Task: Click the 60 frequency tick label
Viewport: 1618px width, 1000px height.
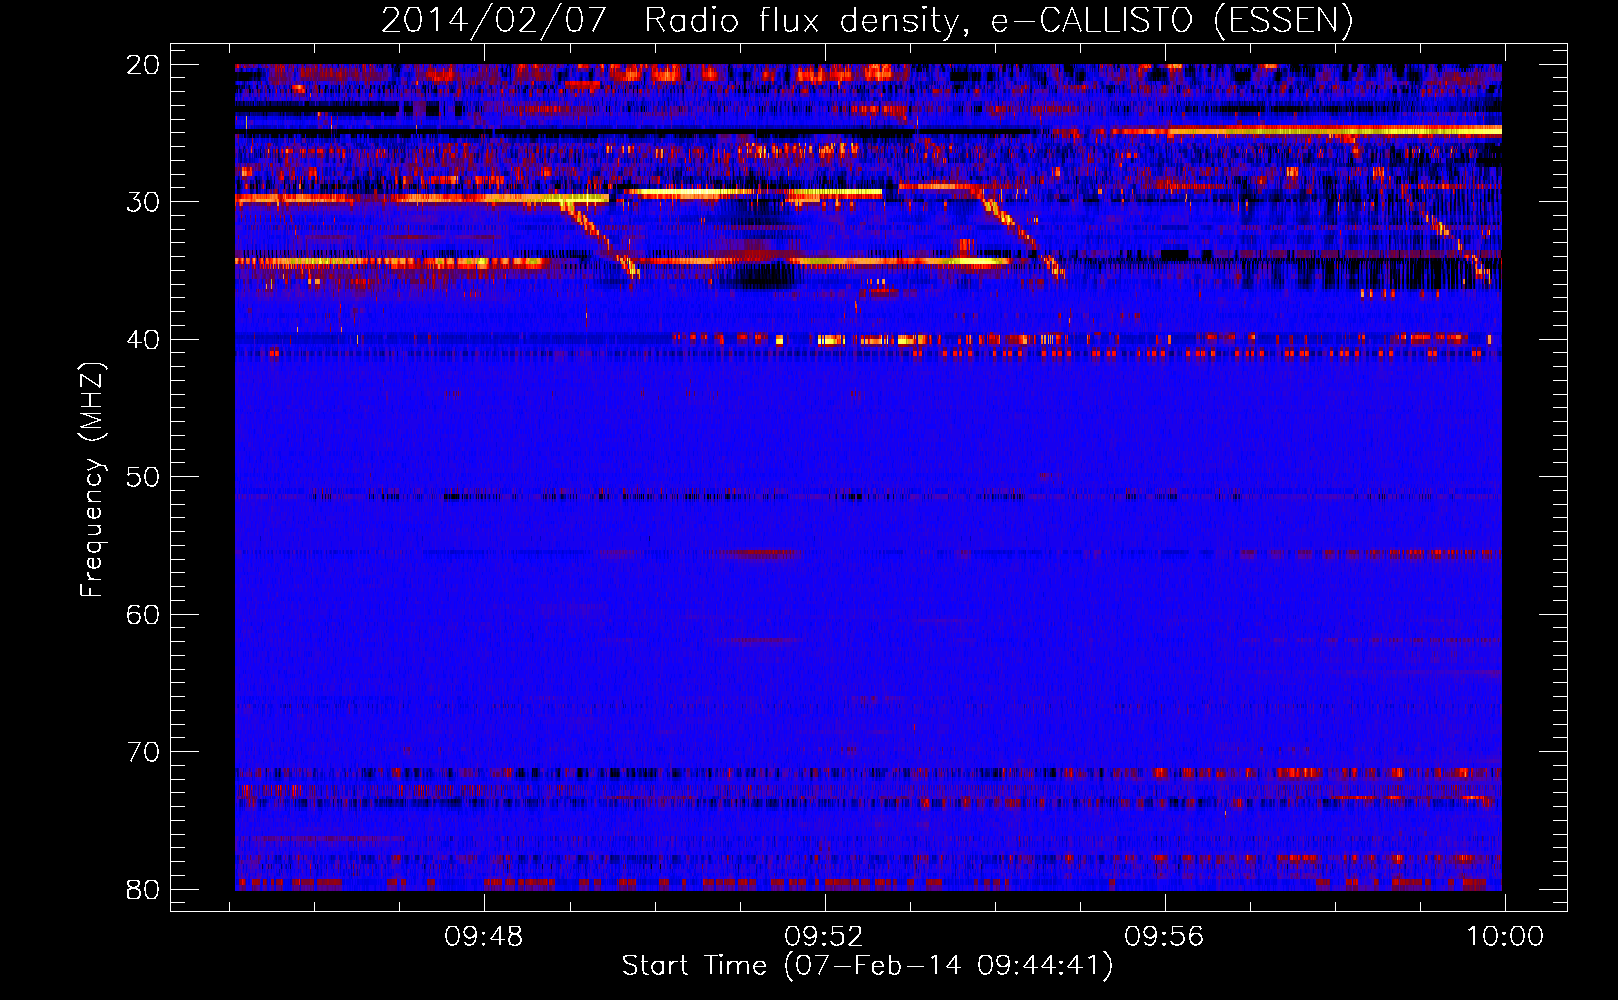Action: click(143, 614)
